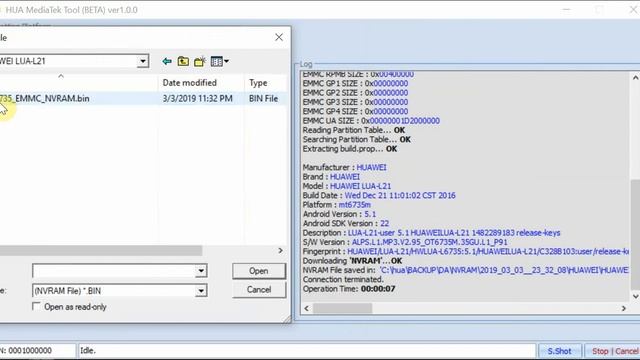The image size is (640, 360).
Task: Move file list right with arrow
Action: pyautogui.click(x=280, y=250)
